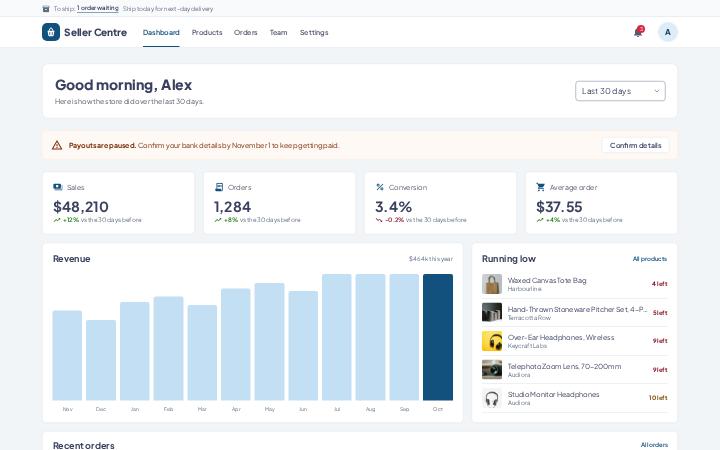Click the Sales upward trend arrow
Screen dimensions: 720x450
[57, 220]
